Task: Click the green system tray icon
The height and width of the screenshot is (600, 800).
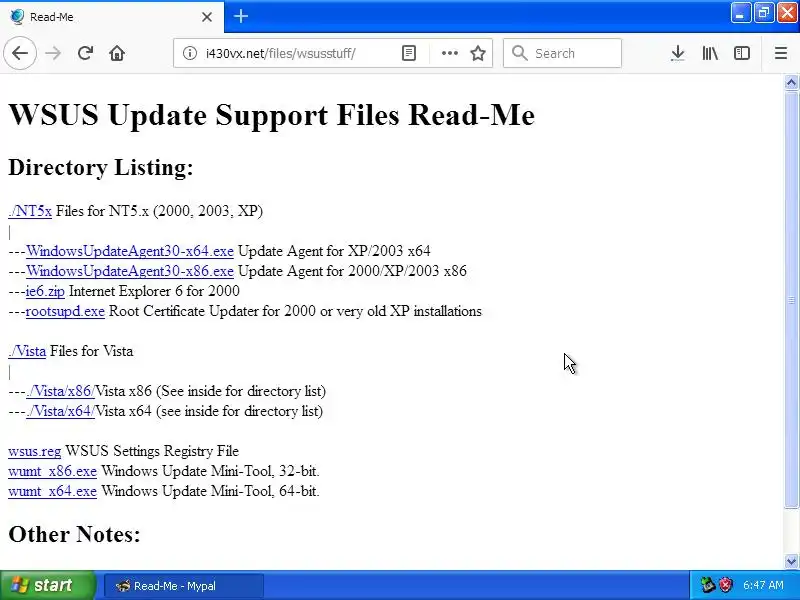Action: 708,585
